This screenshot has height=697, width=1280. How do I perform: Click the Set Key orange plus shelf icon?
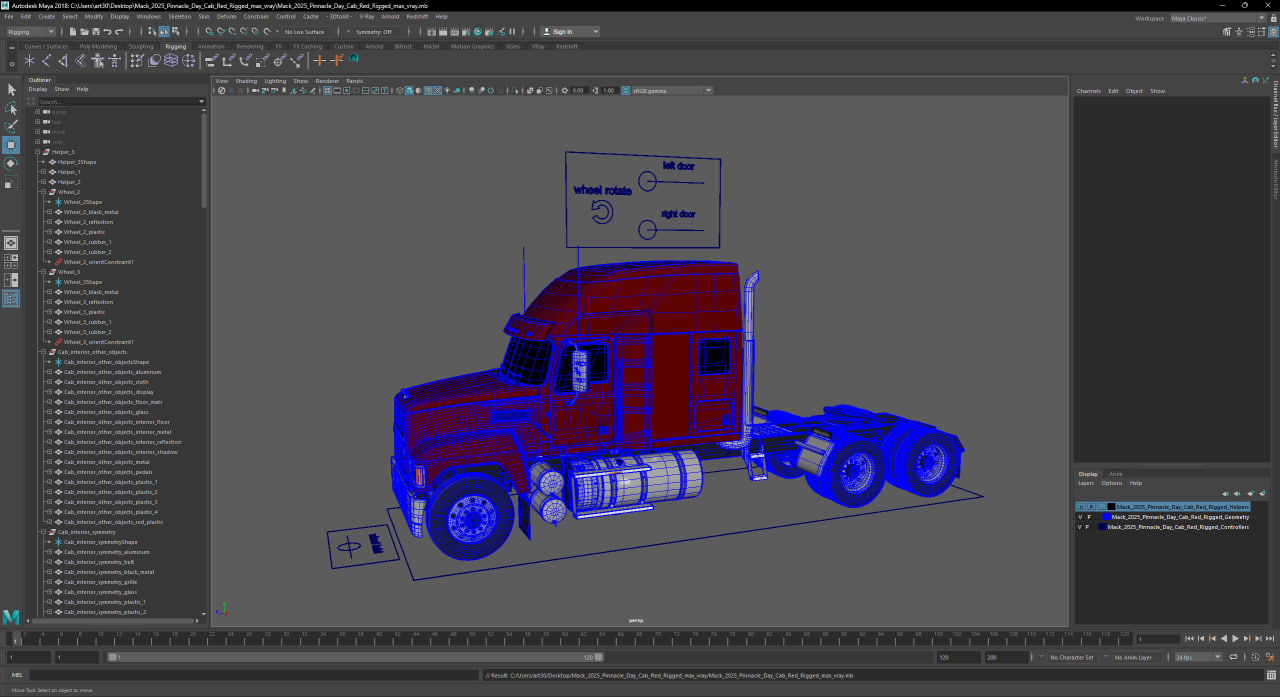[320, 61]
